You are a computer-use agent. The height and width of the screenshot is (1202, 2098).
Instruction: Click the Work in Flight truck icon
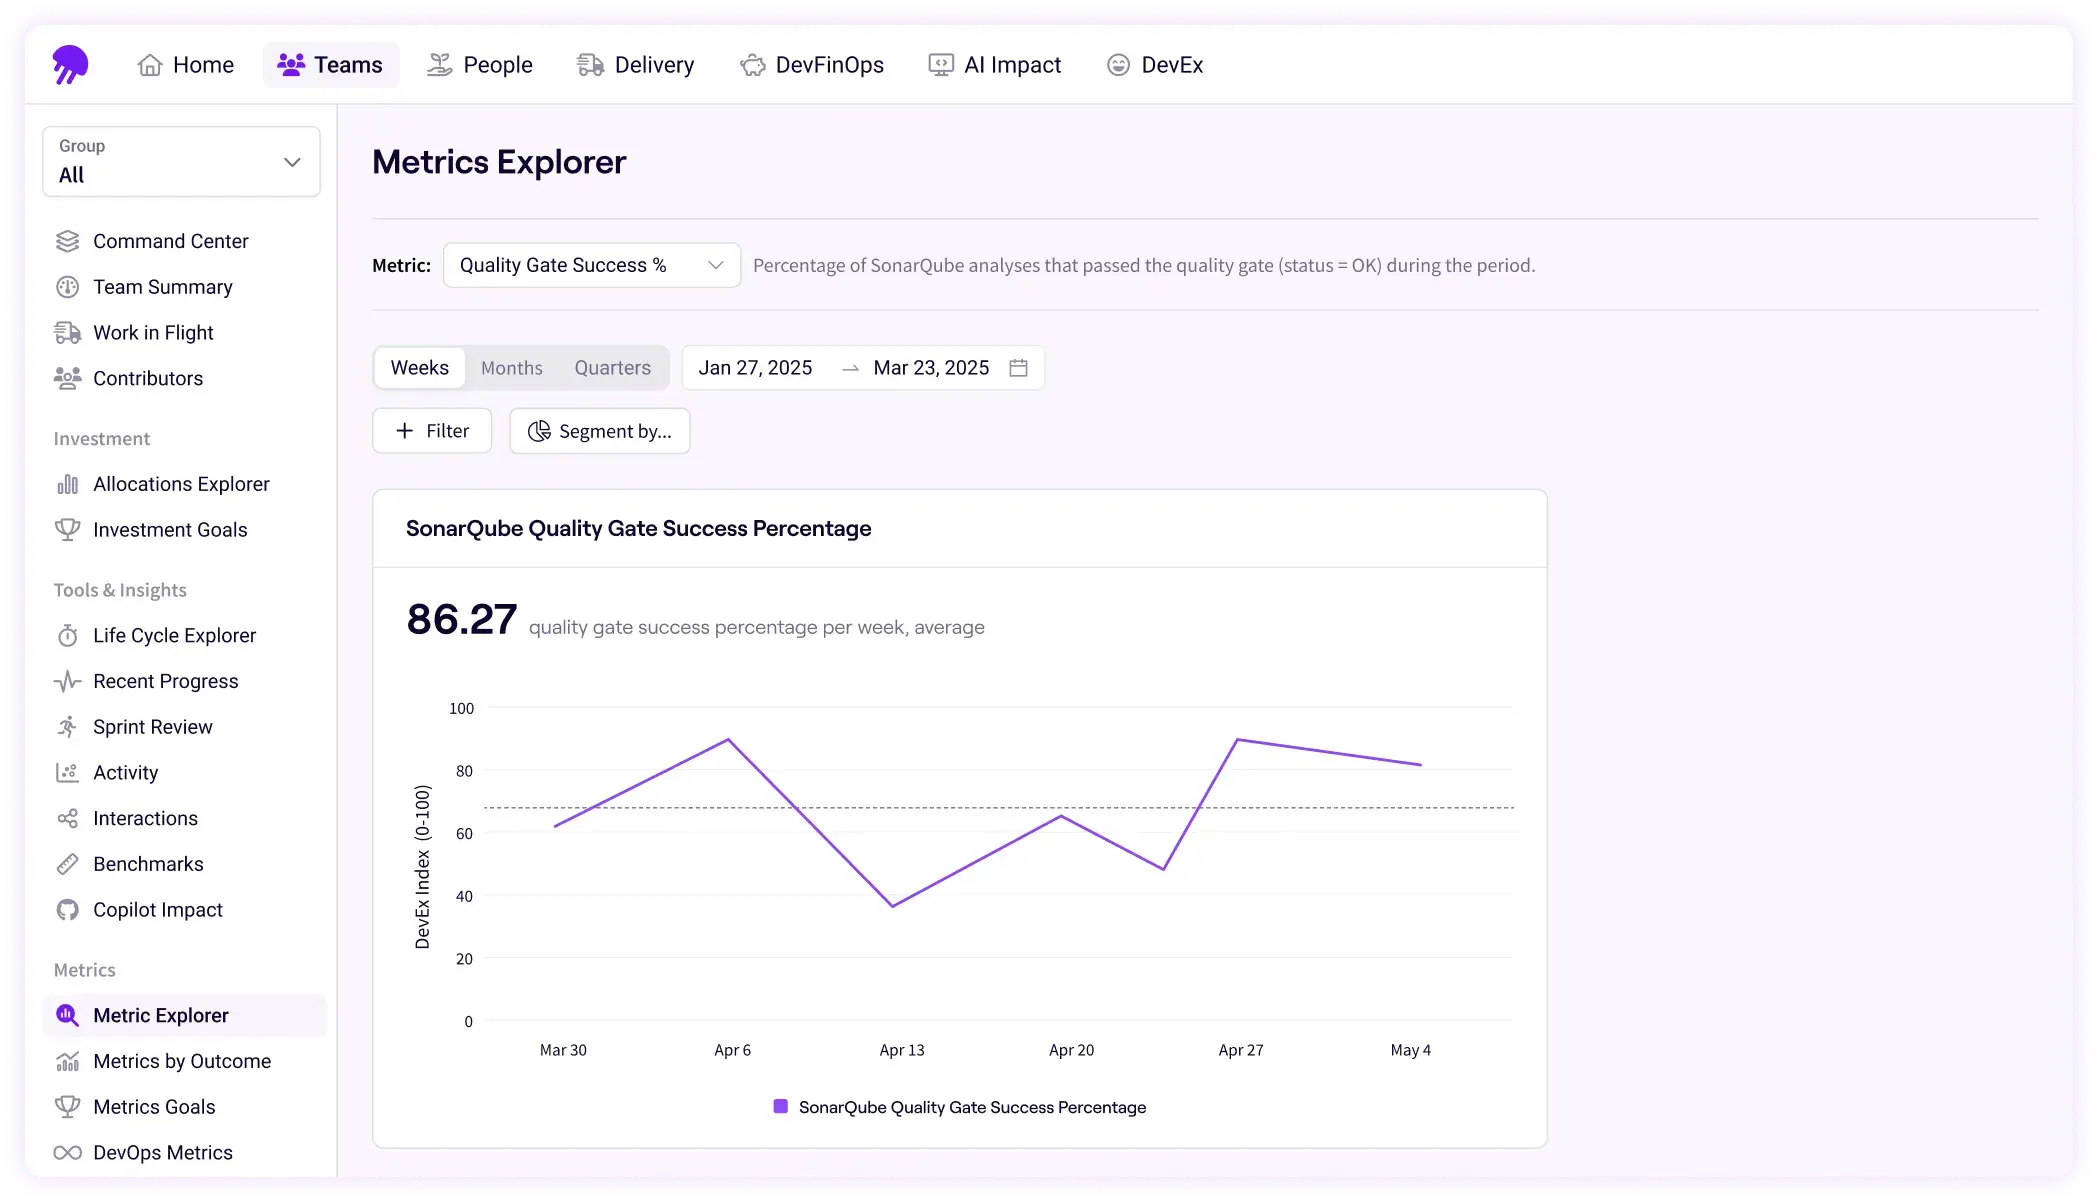pos(67,333)
